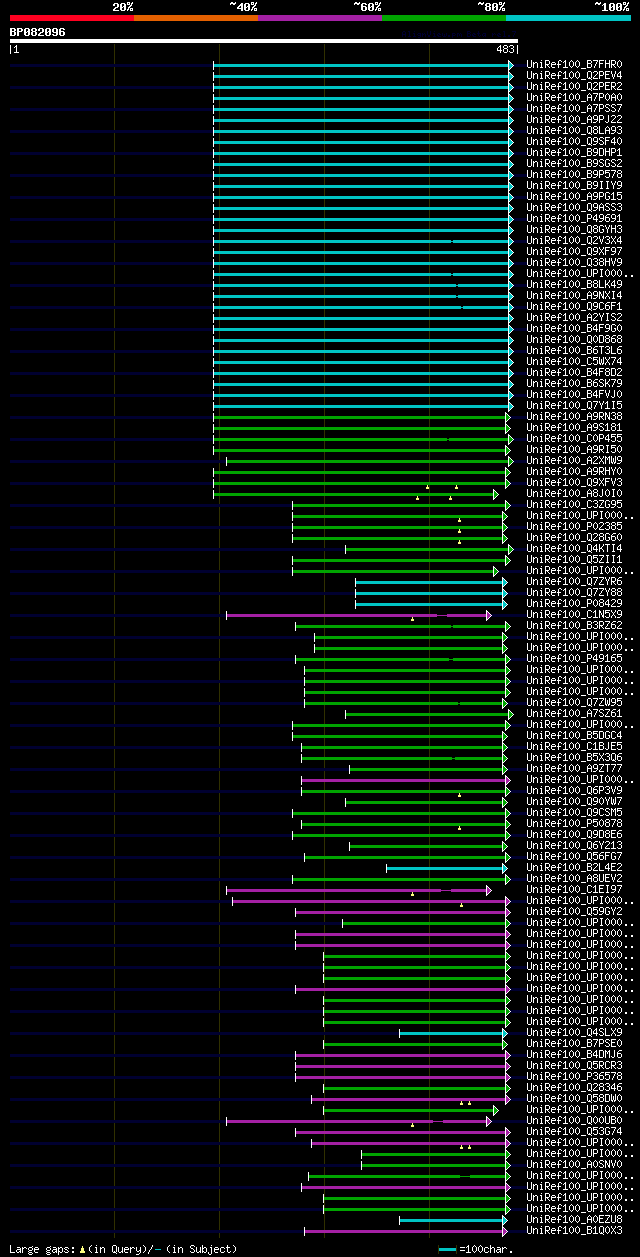The height and width of the screenshot is (1257, 640).
Task: Select label UniRef100_Q8GYH3
Action: [574, 229]
